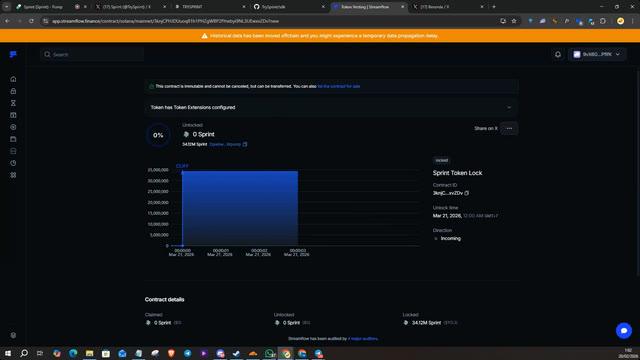
Task: Click the seventh sidebar icon, under the box
Action: pyautogui.click(x=13, y=151)
